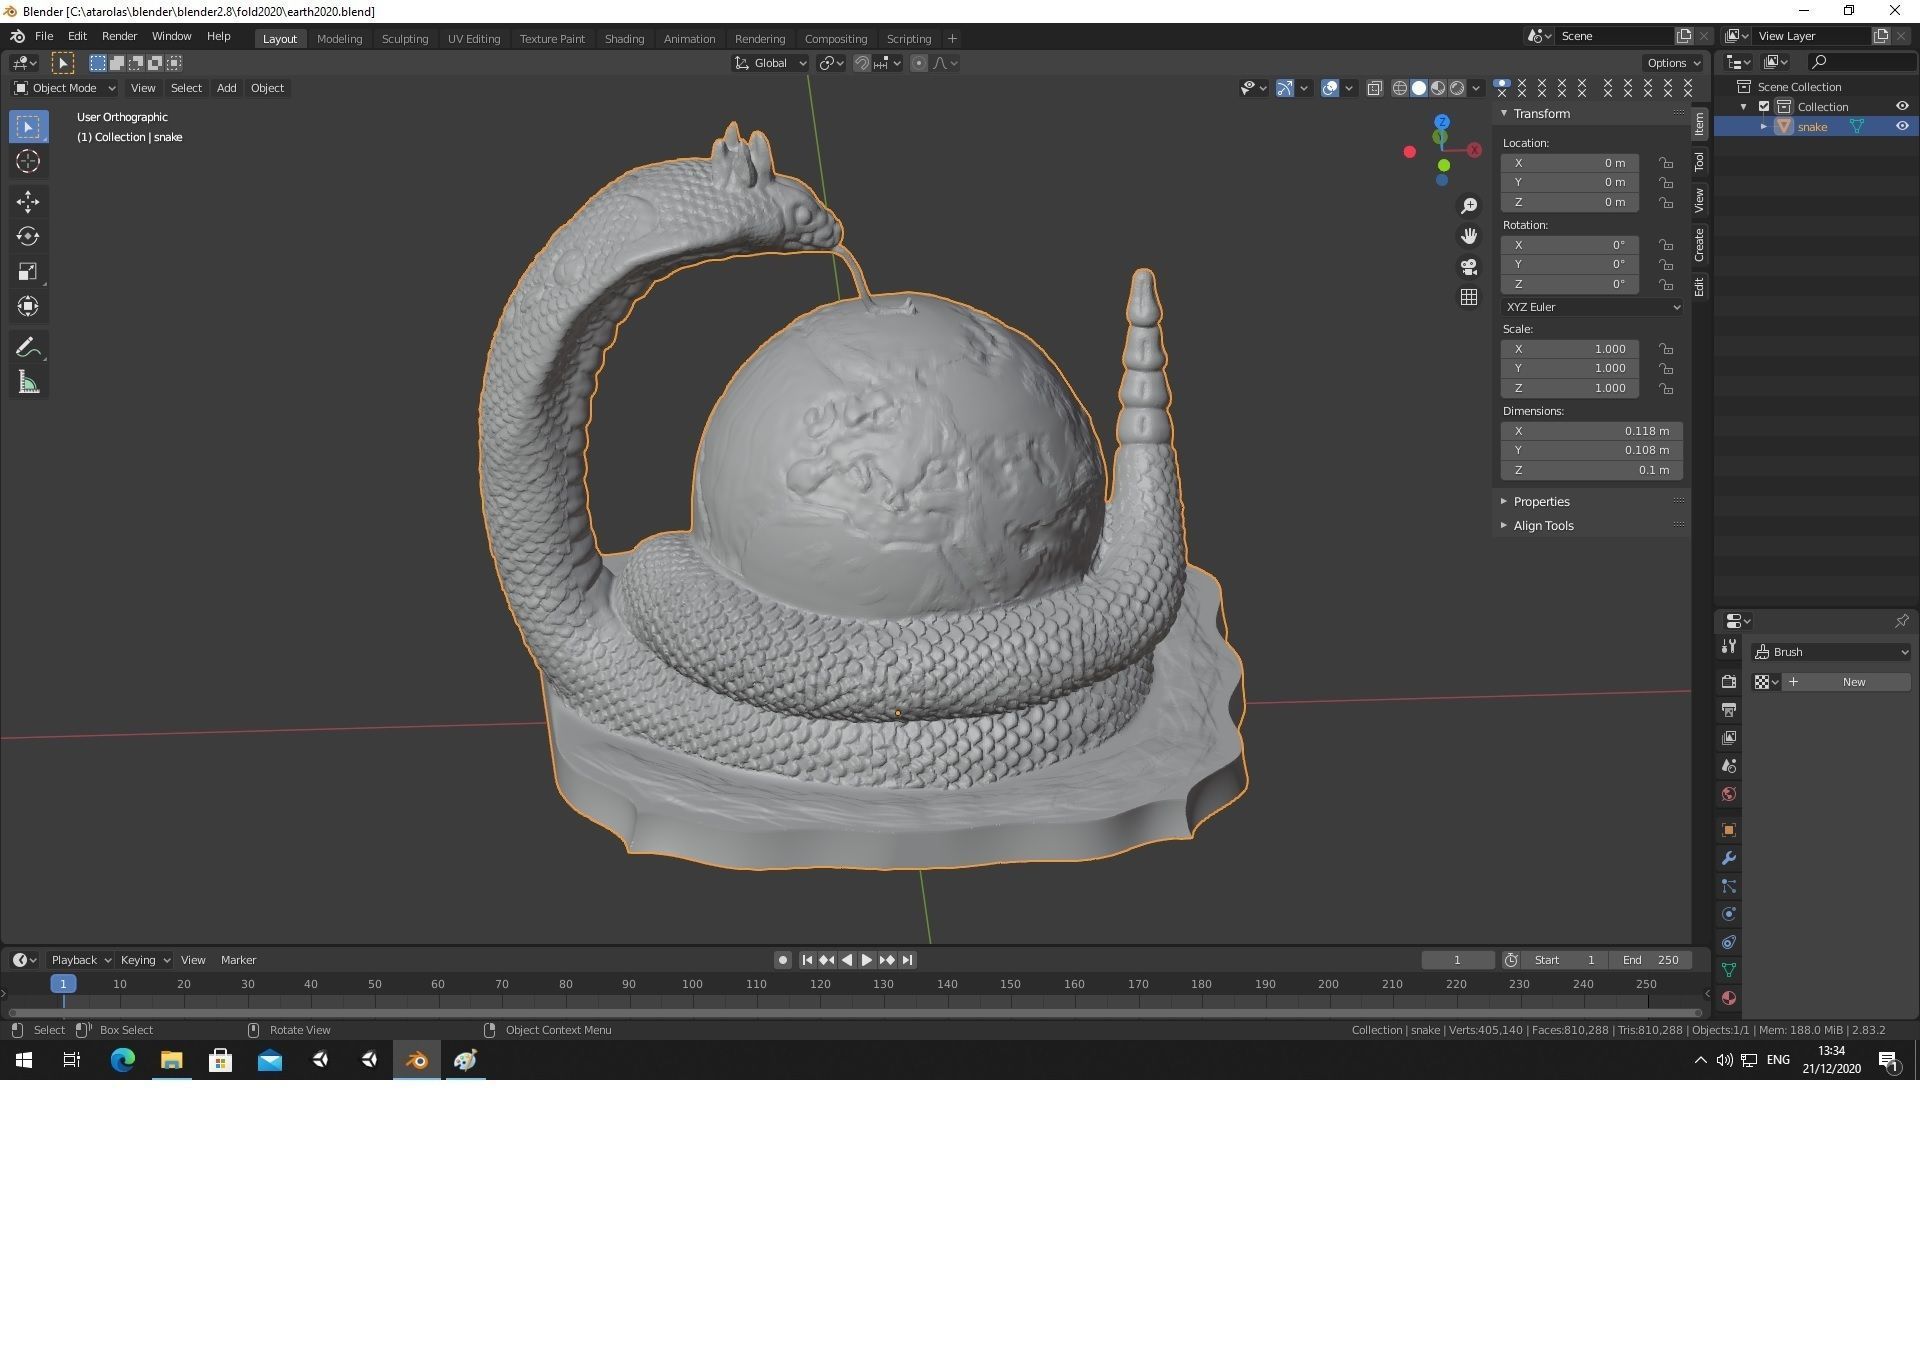Open the Global transform orientation dropdown
Screen dimensions: 1920x1360
[x=770, y=63]
